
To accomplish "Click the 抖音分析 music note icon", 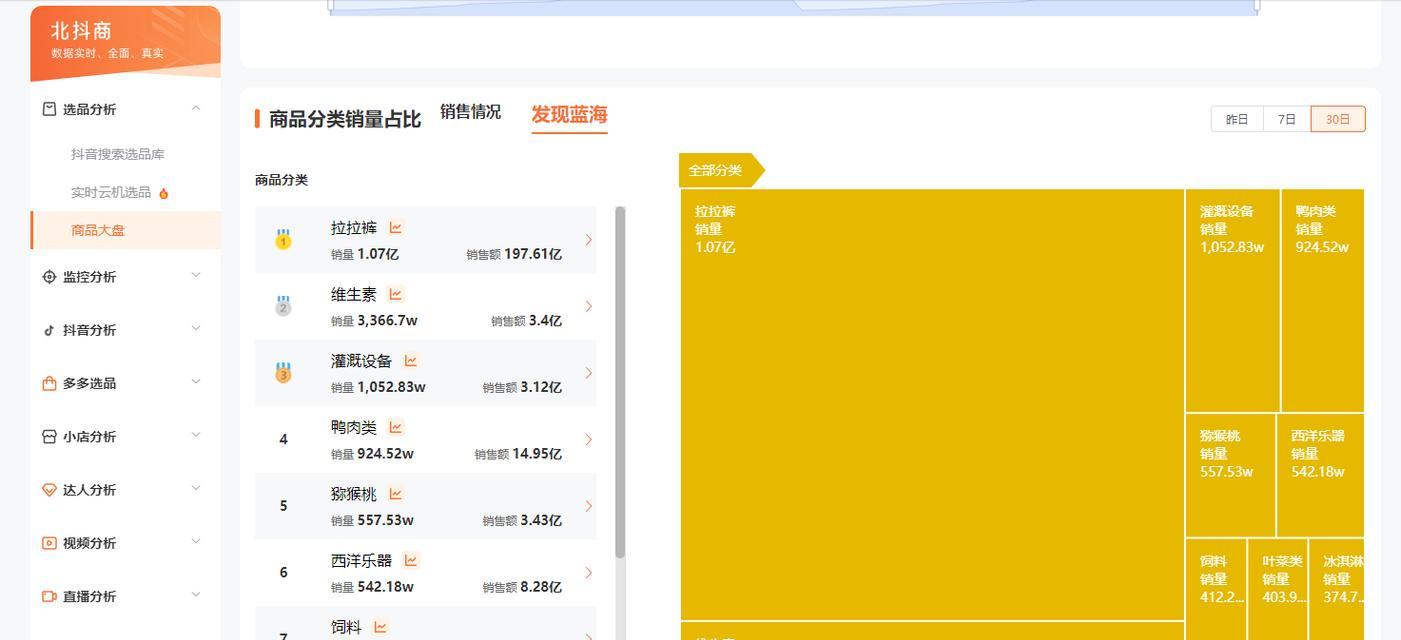I will point(49,330).
